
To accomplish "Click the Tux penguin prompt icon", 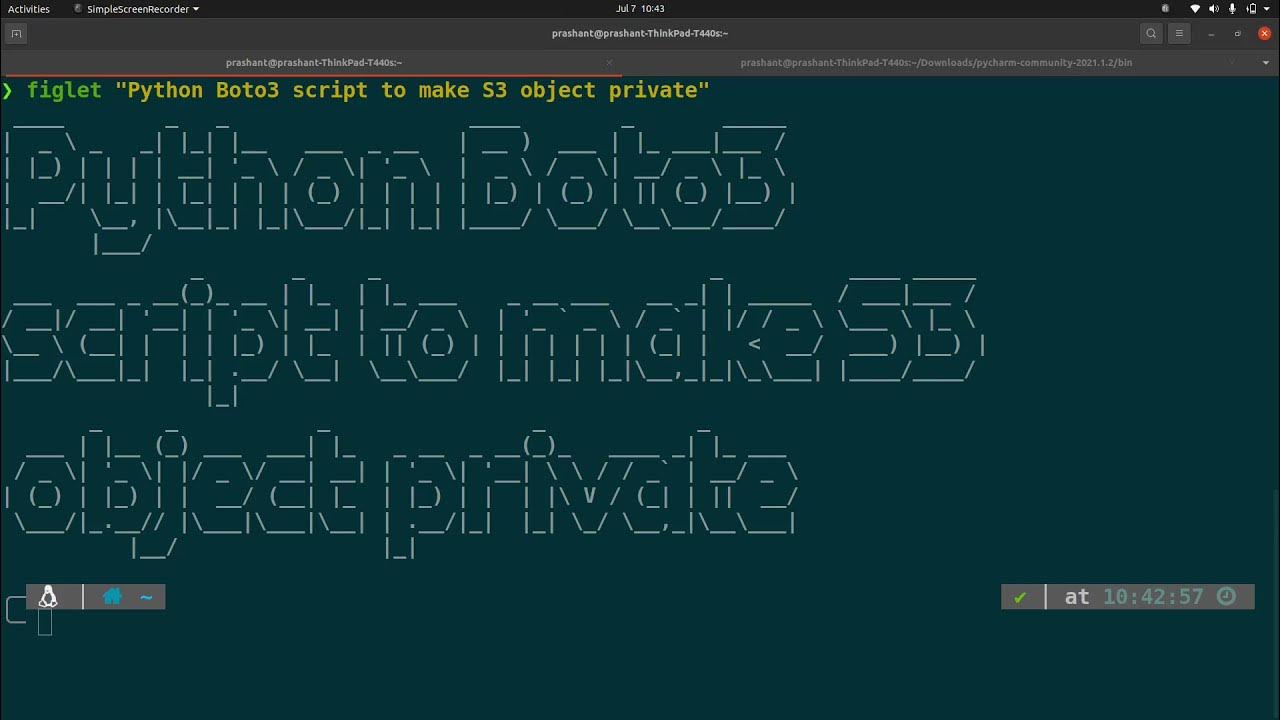I will coord(47,597).
